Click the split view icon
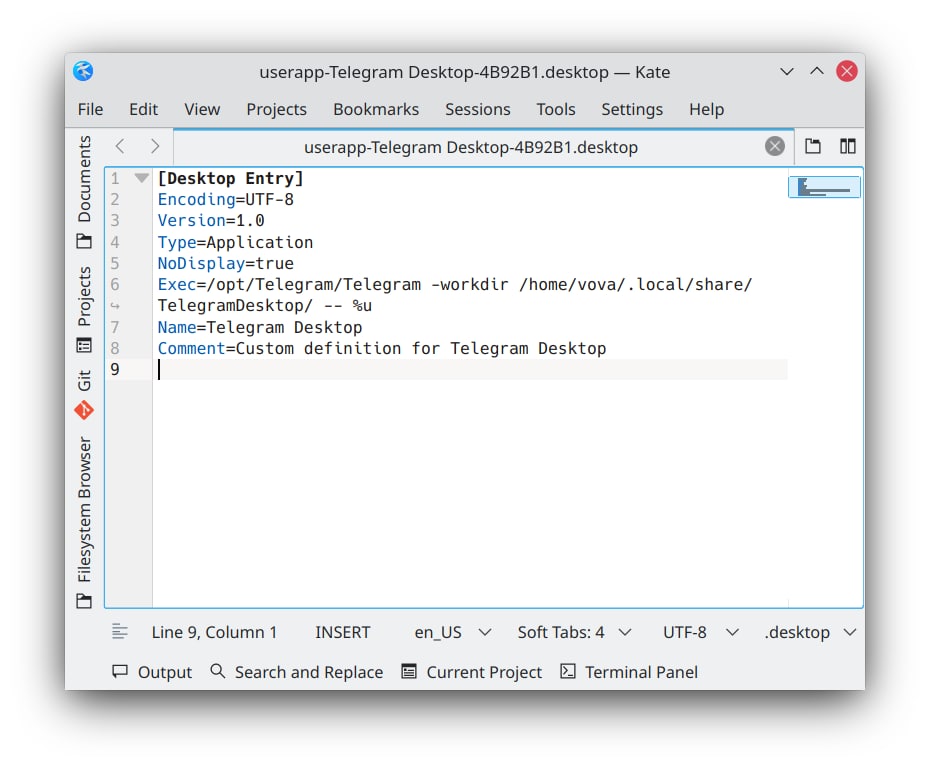Image resolution: width=930 pixels, height=767 pixels. point(848,146)
